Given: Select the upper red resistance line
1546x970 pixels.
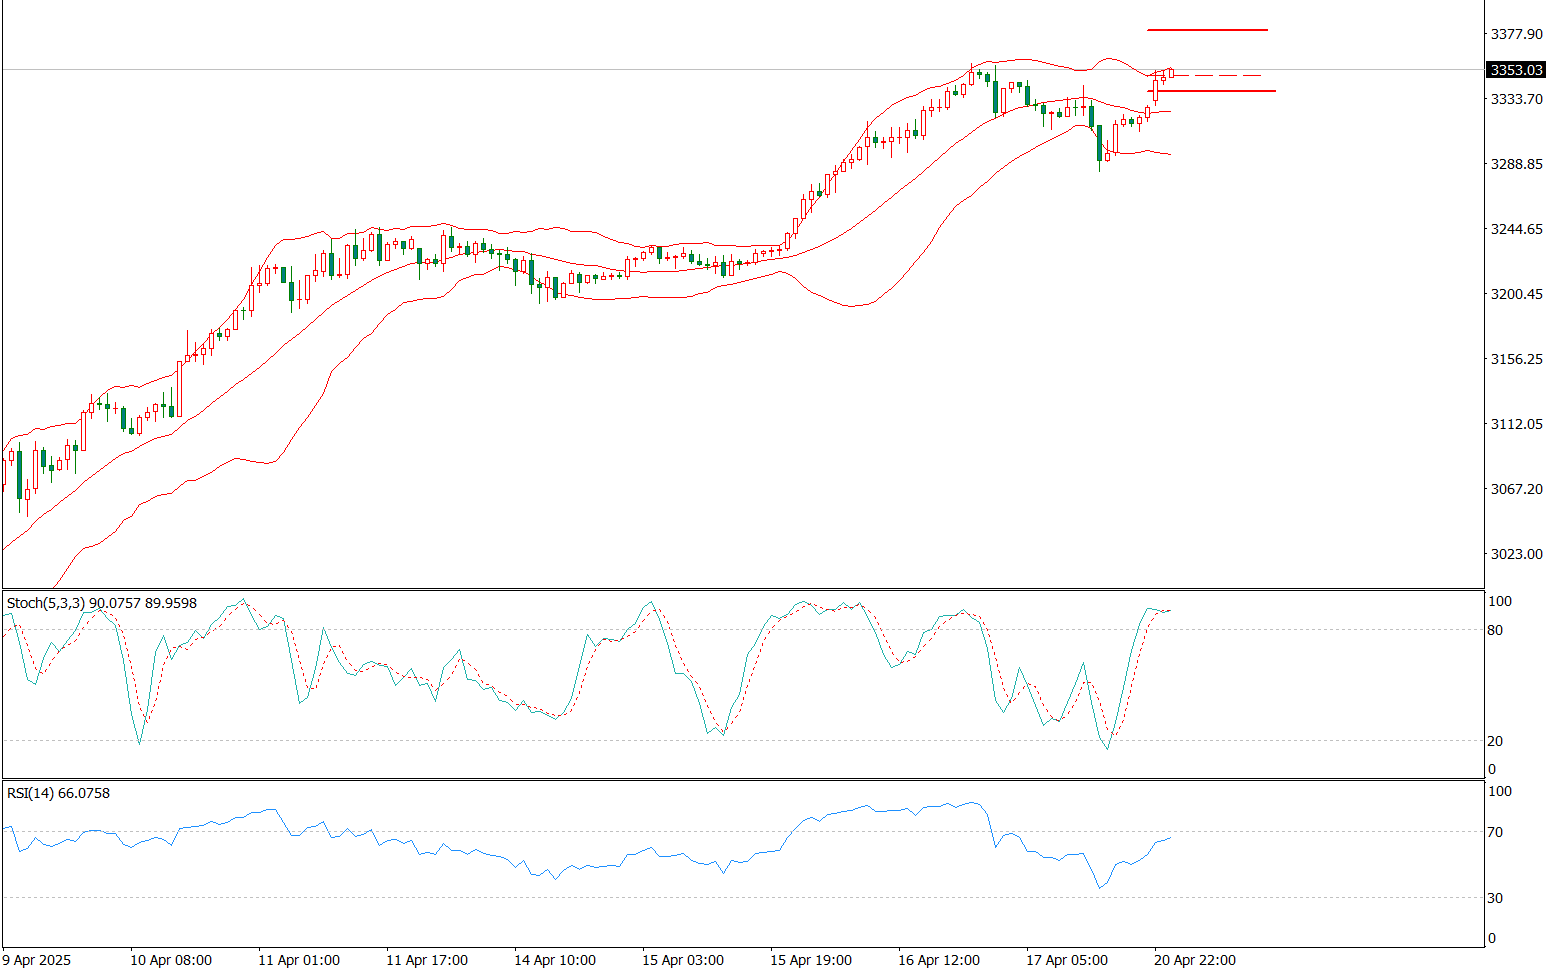Looking at the screenshot, I should (x=1207, y=30).
